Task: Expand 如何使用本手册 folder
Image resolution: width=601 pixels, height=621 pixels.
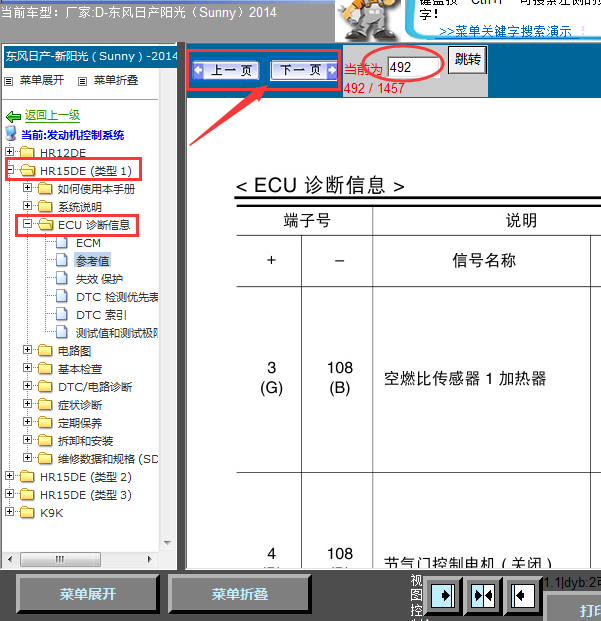Action: (27, 188)
